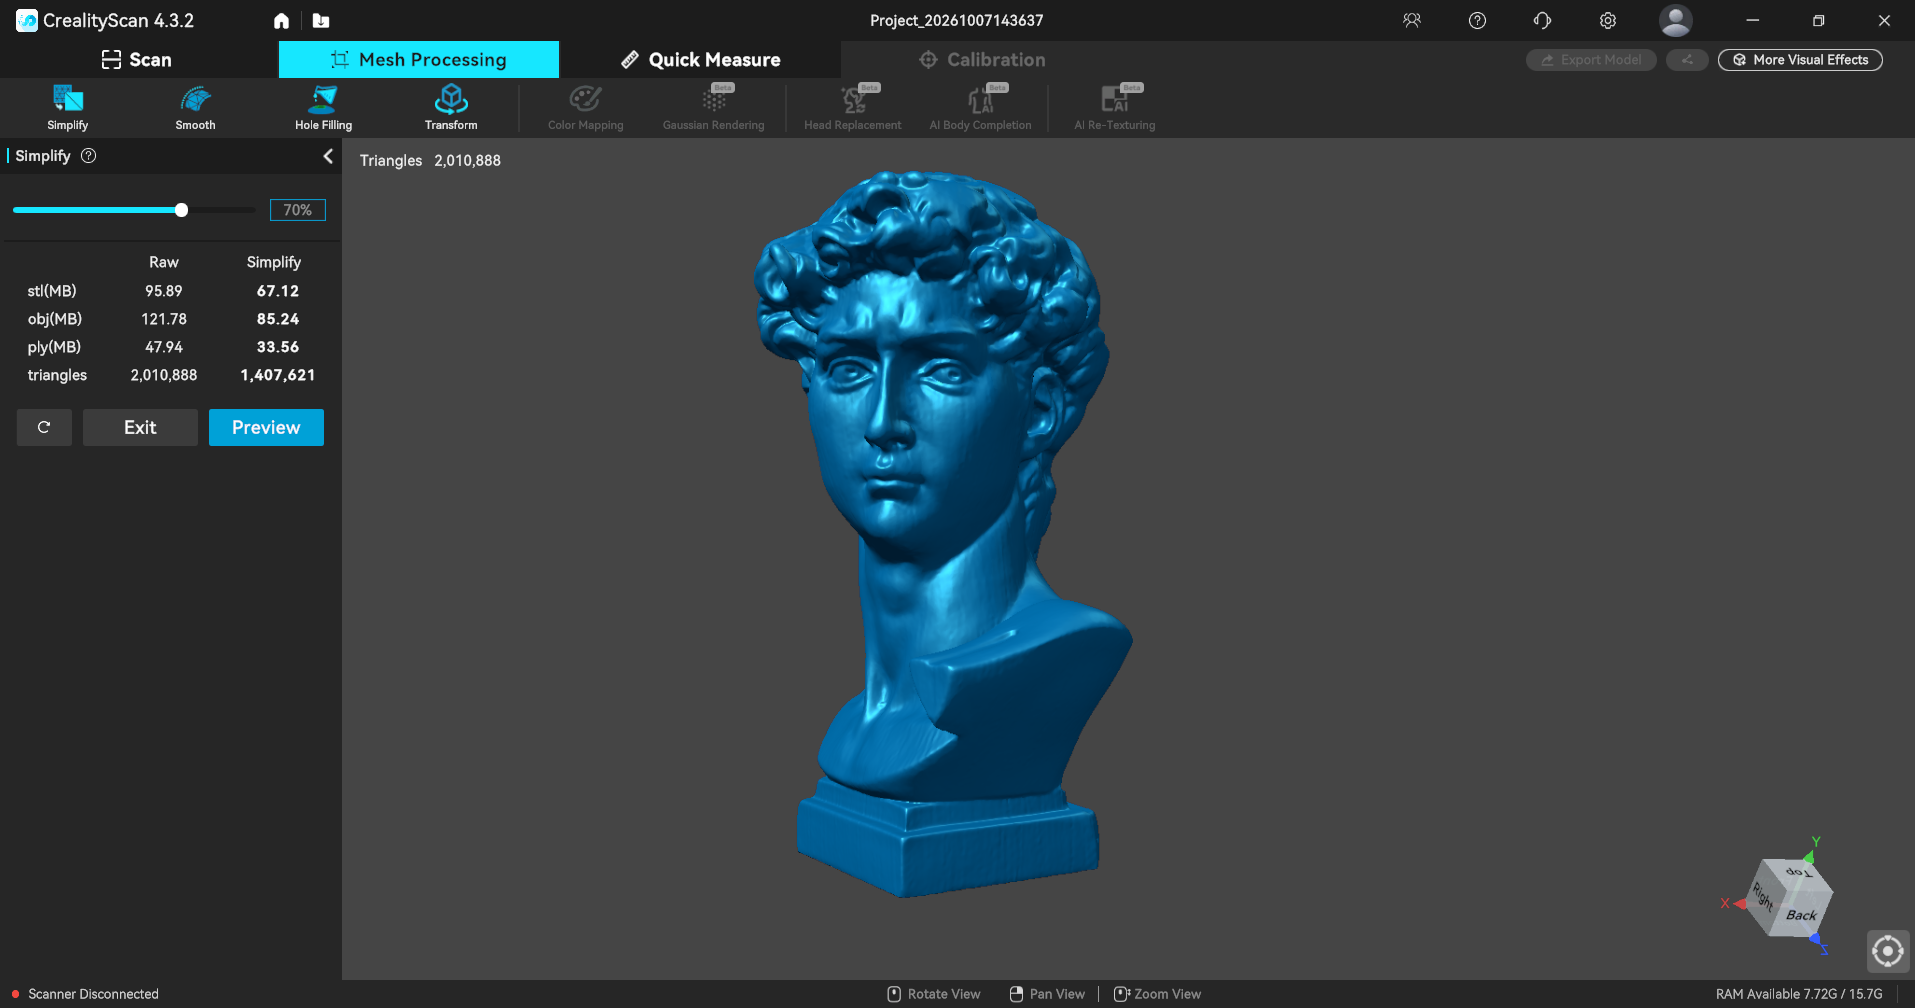
Task: Open Gaussian Rendering tool
Action: (x=713, y=107)
